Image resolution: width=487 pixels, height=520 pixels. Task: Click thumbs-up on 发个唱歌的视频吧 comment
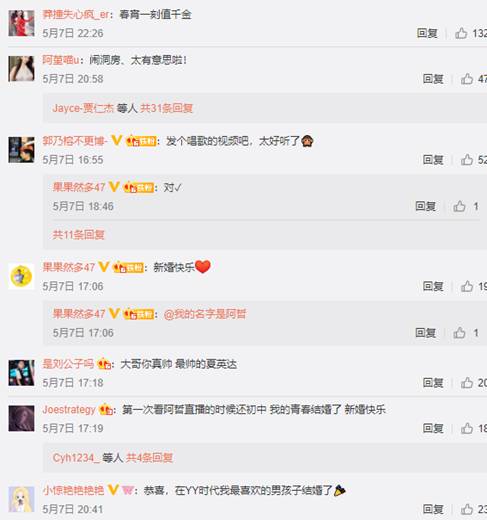click(467, 160)
